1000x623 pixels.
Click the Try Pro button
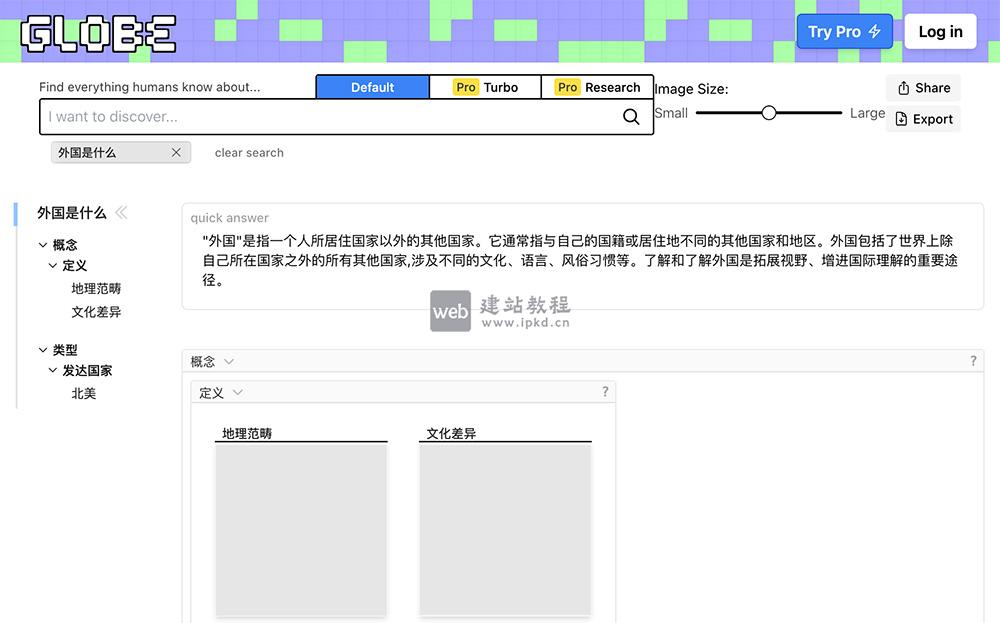pyautogui.click(x=844, y=31)
